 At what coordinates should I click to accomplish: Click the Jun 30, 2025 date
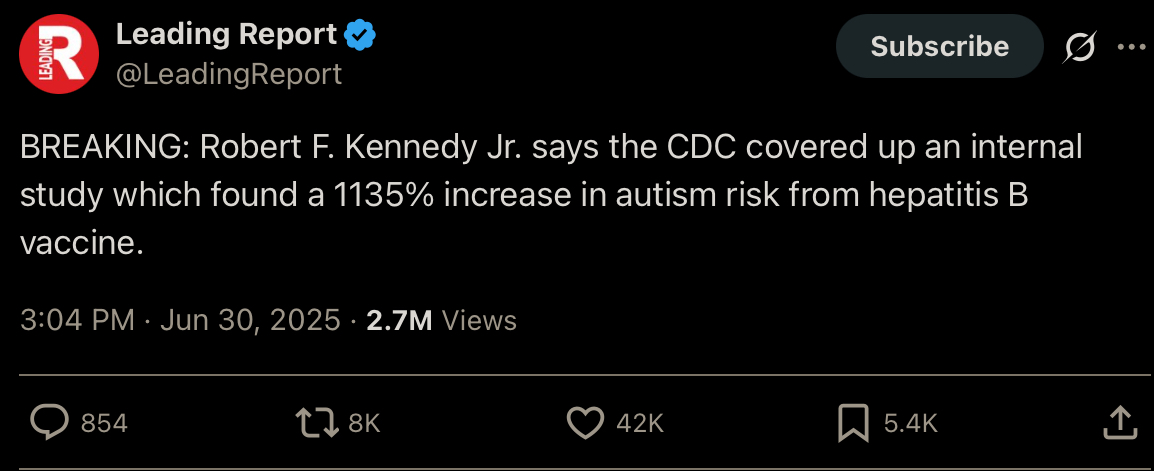pos(250,320)
